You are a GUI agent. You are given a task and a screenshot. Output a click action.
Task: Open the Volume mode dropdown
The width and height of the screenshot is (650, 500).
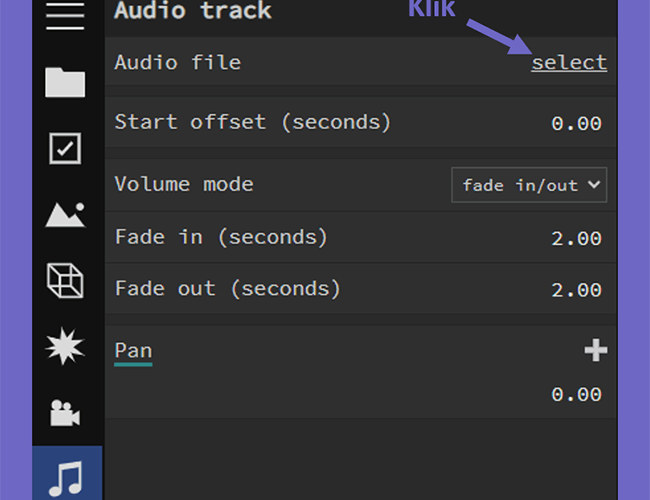529,185
